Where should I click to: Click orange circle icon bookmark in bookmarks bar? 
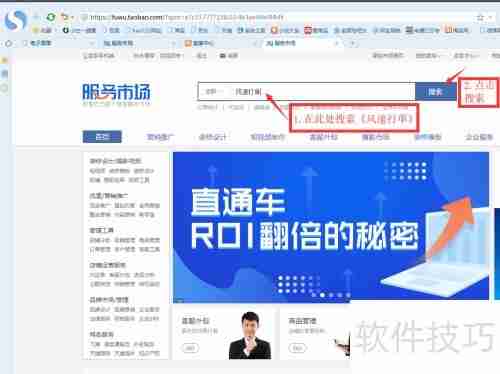coord(285,30)
